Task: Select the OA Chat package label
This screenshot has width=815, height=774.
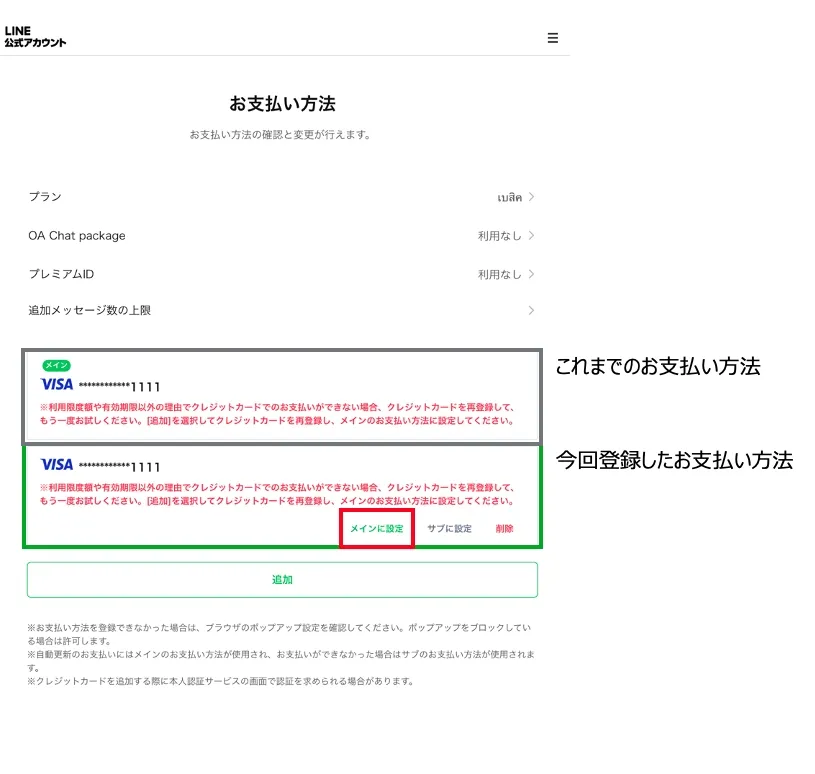Action: pyautogui.click(x=77, y=236)
